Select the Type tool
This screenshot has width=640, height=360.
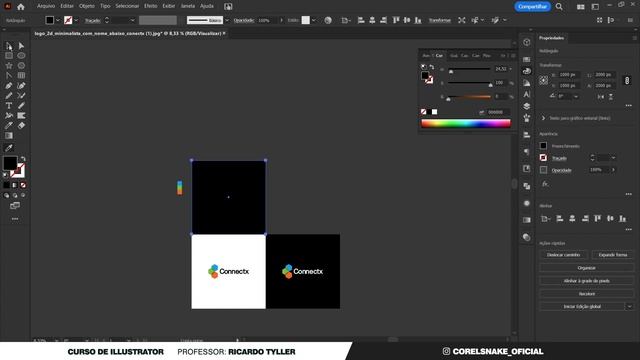pos(9,105)
